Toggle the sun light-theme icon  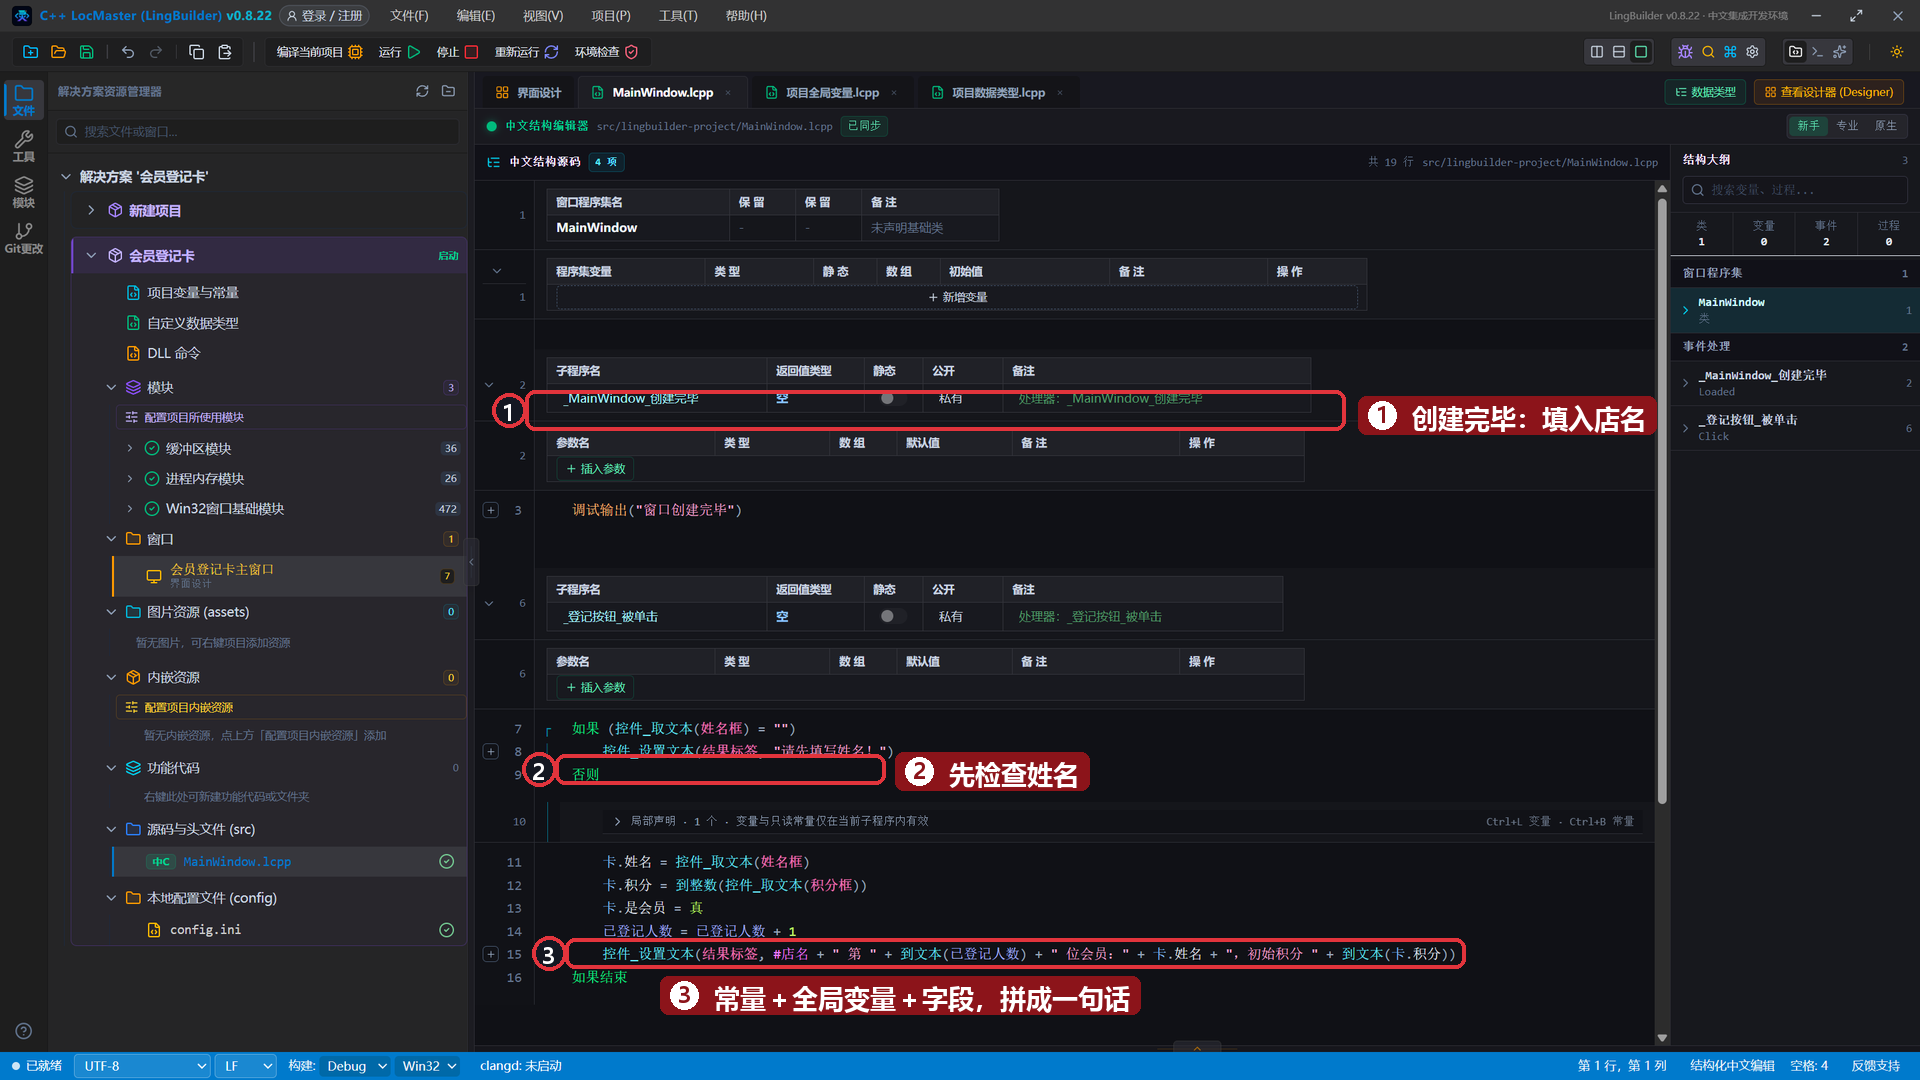1897,52
